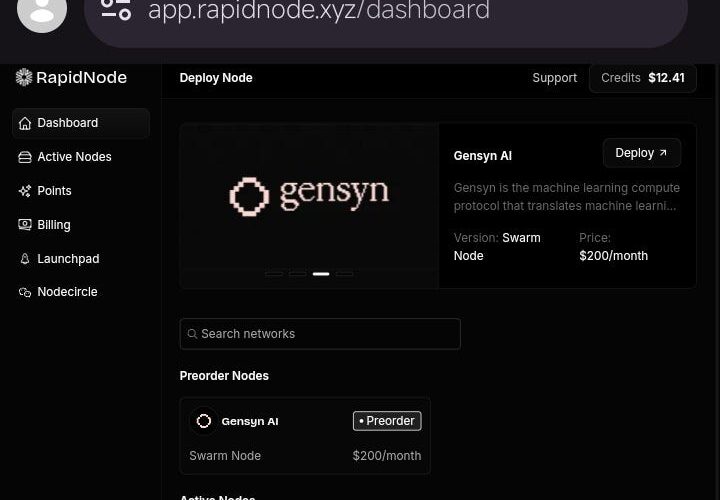Image resolution: width=720 pixels, height=500 pixels.
Task: Click the Support link
Action: (x=555, y=78)
